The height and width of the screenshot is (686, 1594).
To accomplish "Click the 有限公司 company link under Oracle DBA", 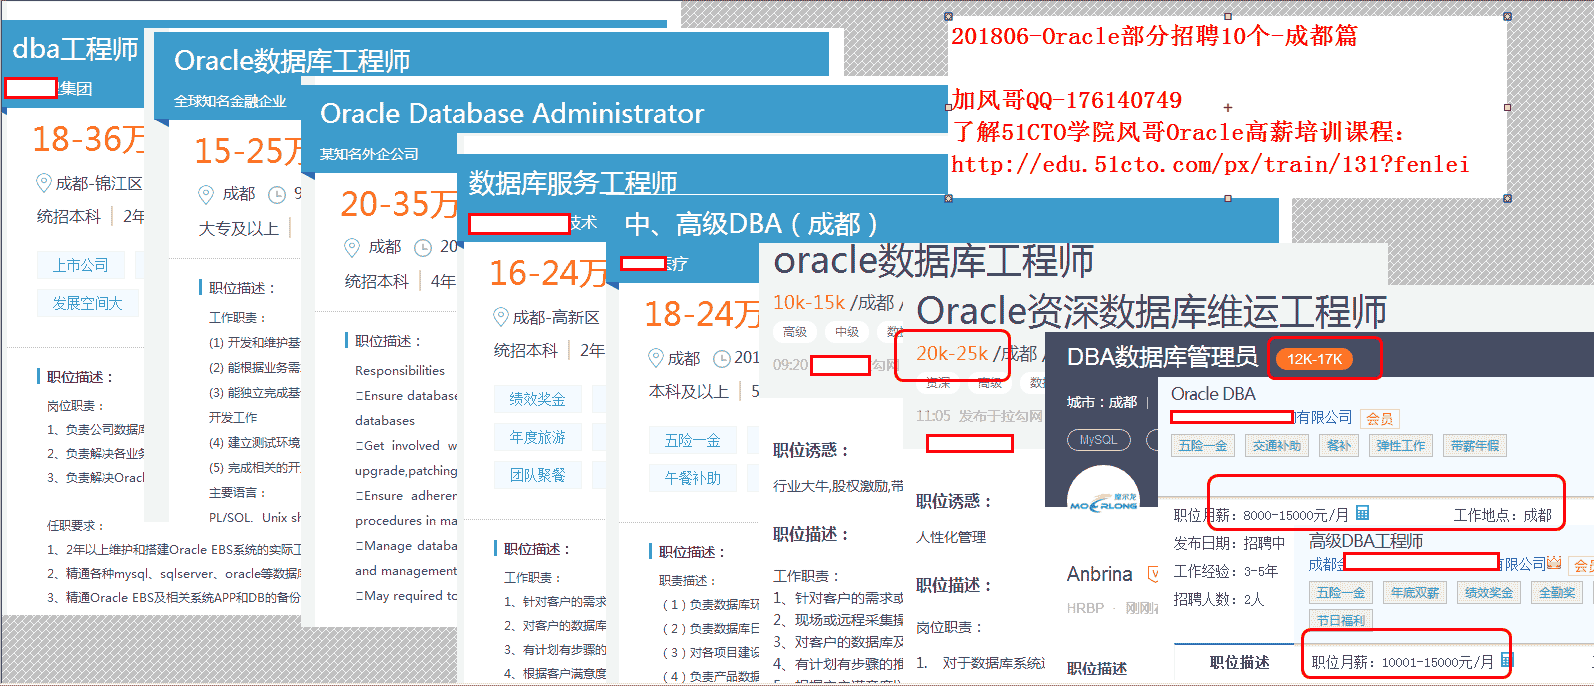I will [1324, 417].
